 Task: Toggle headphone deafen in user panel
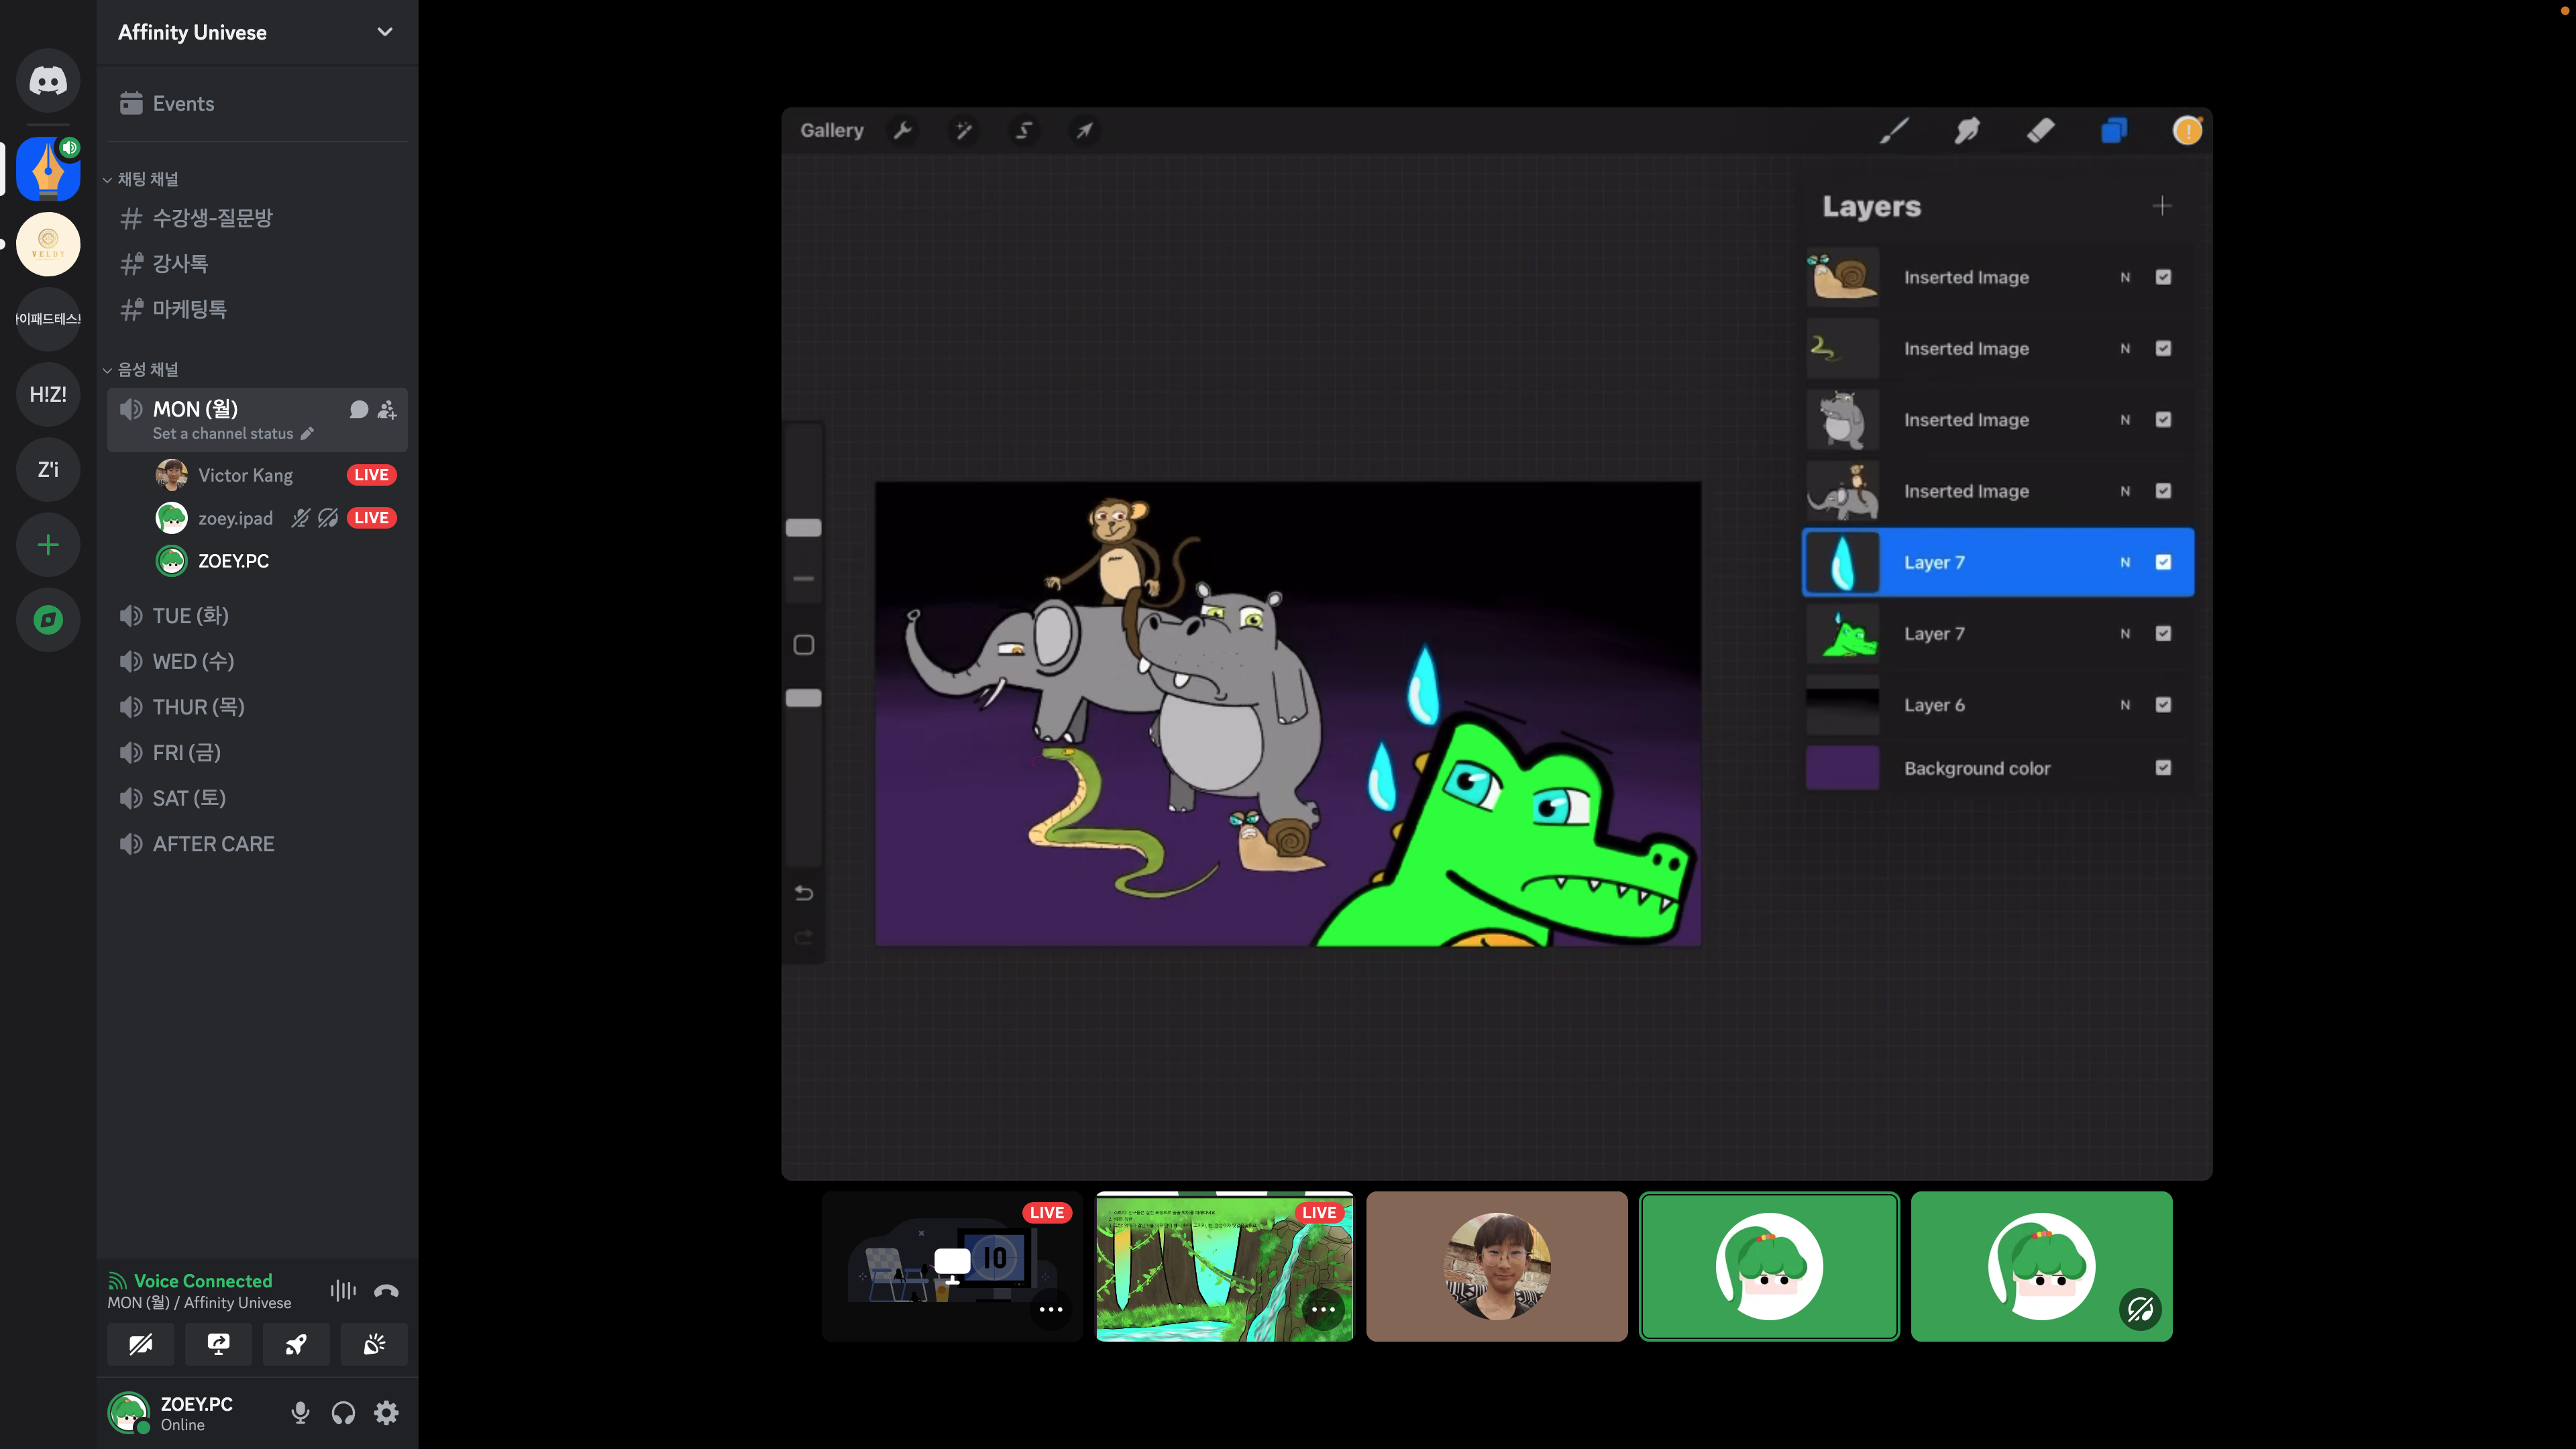click(343, 1412)
